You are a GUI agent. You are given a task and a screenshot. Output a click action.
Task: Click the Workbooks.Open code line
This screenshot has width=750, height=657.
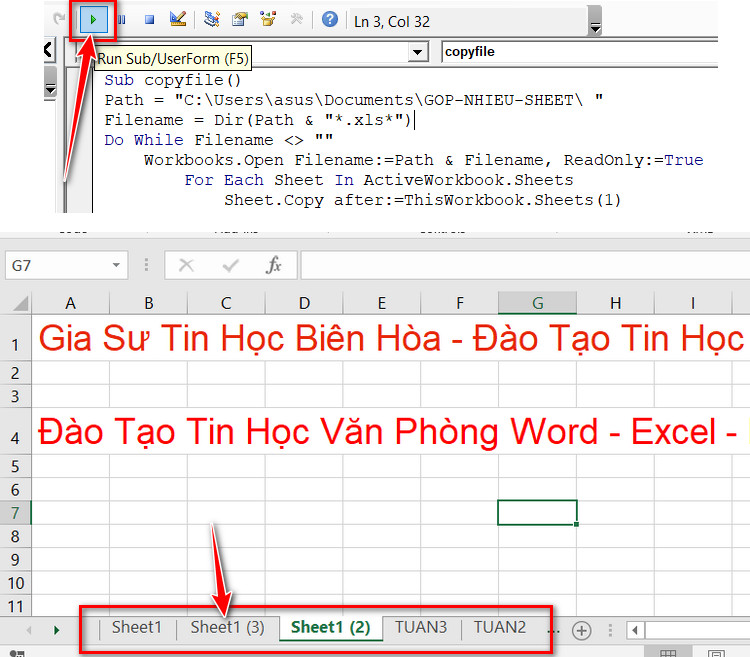click(424, 160)
